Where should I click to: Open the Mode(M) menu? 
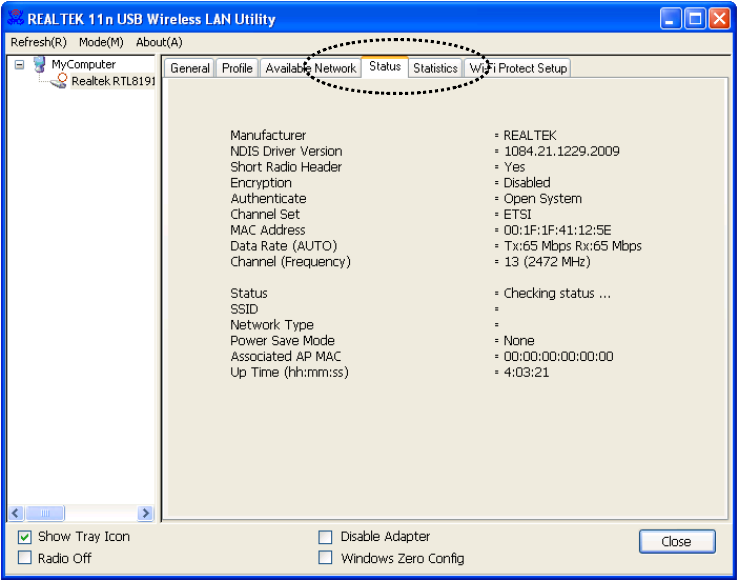(x=101, y=42)
